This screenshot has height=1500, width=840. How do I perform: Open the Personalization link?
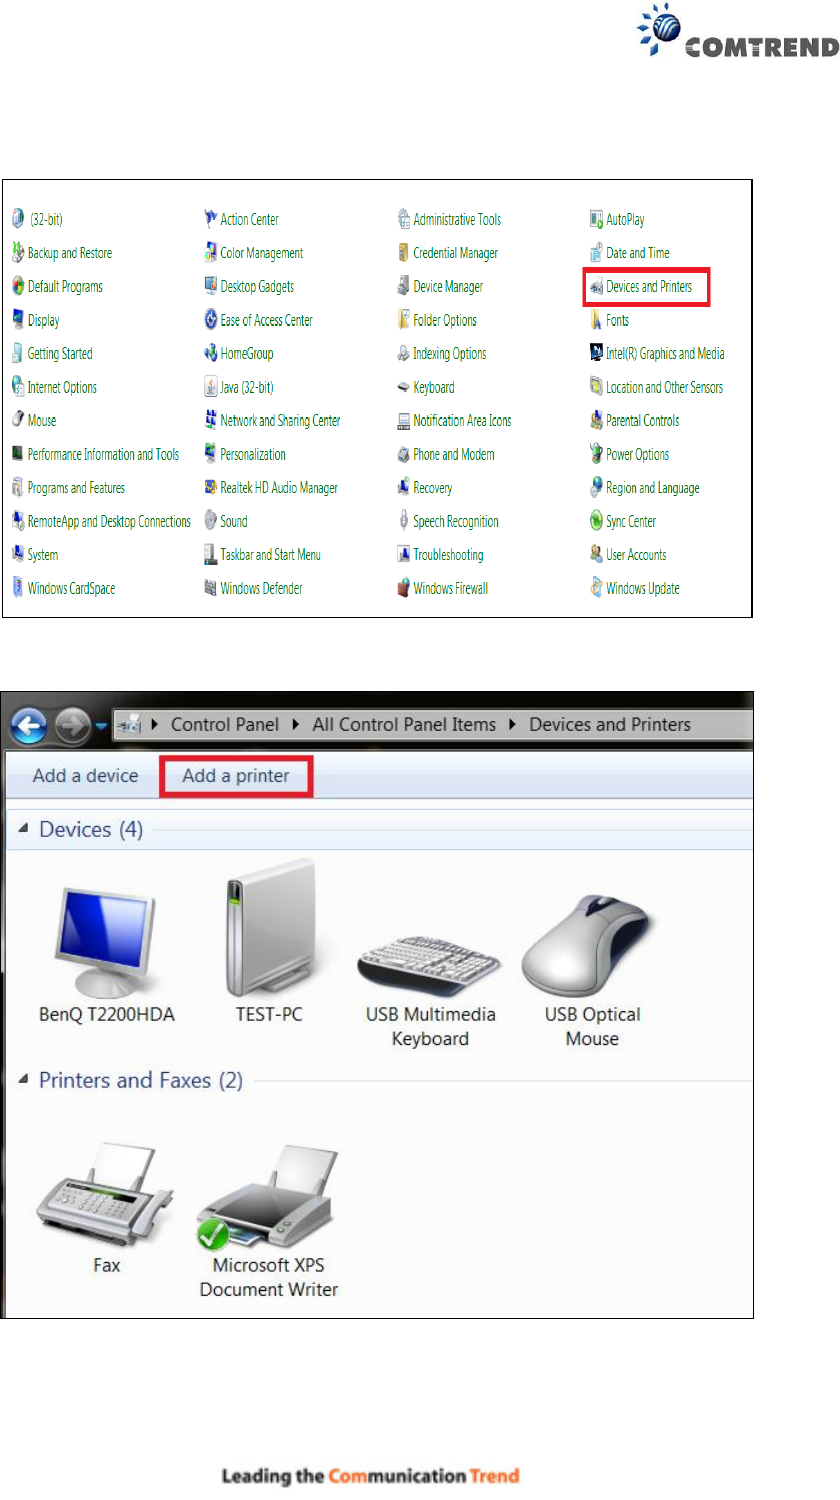(x=253, y=454)
